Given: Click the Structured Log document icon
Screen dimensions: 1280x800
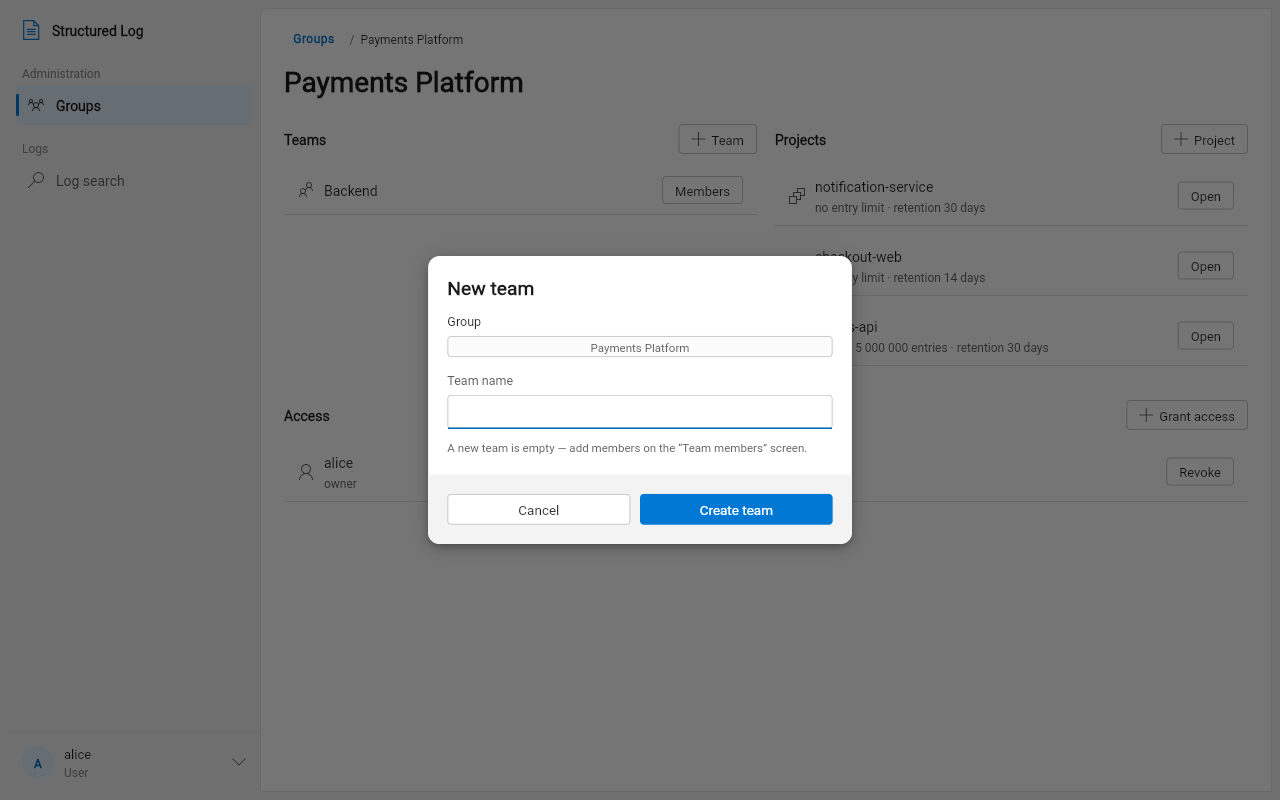Looking at the screenshot, I should 31,30.
